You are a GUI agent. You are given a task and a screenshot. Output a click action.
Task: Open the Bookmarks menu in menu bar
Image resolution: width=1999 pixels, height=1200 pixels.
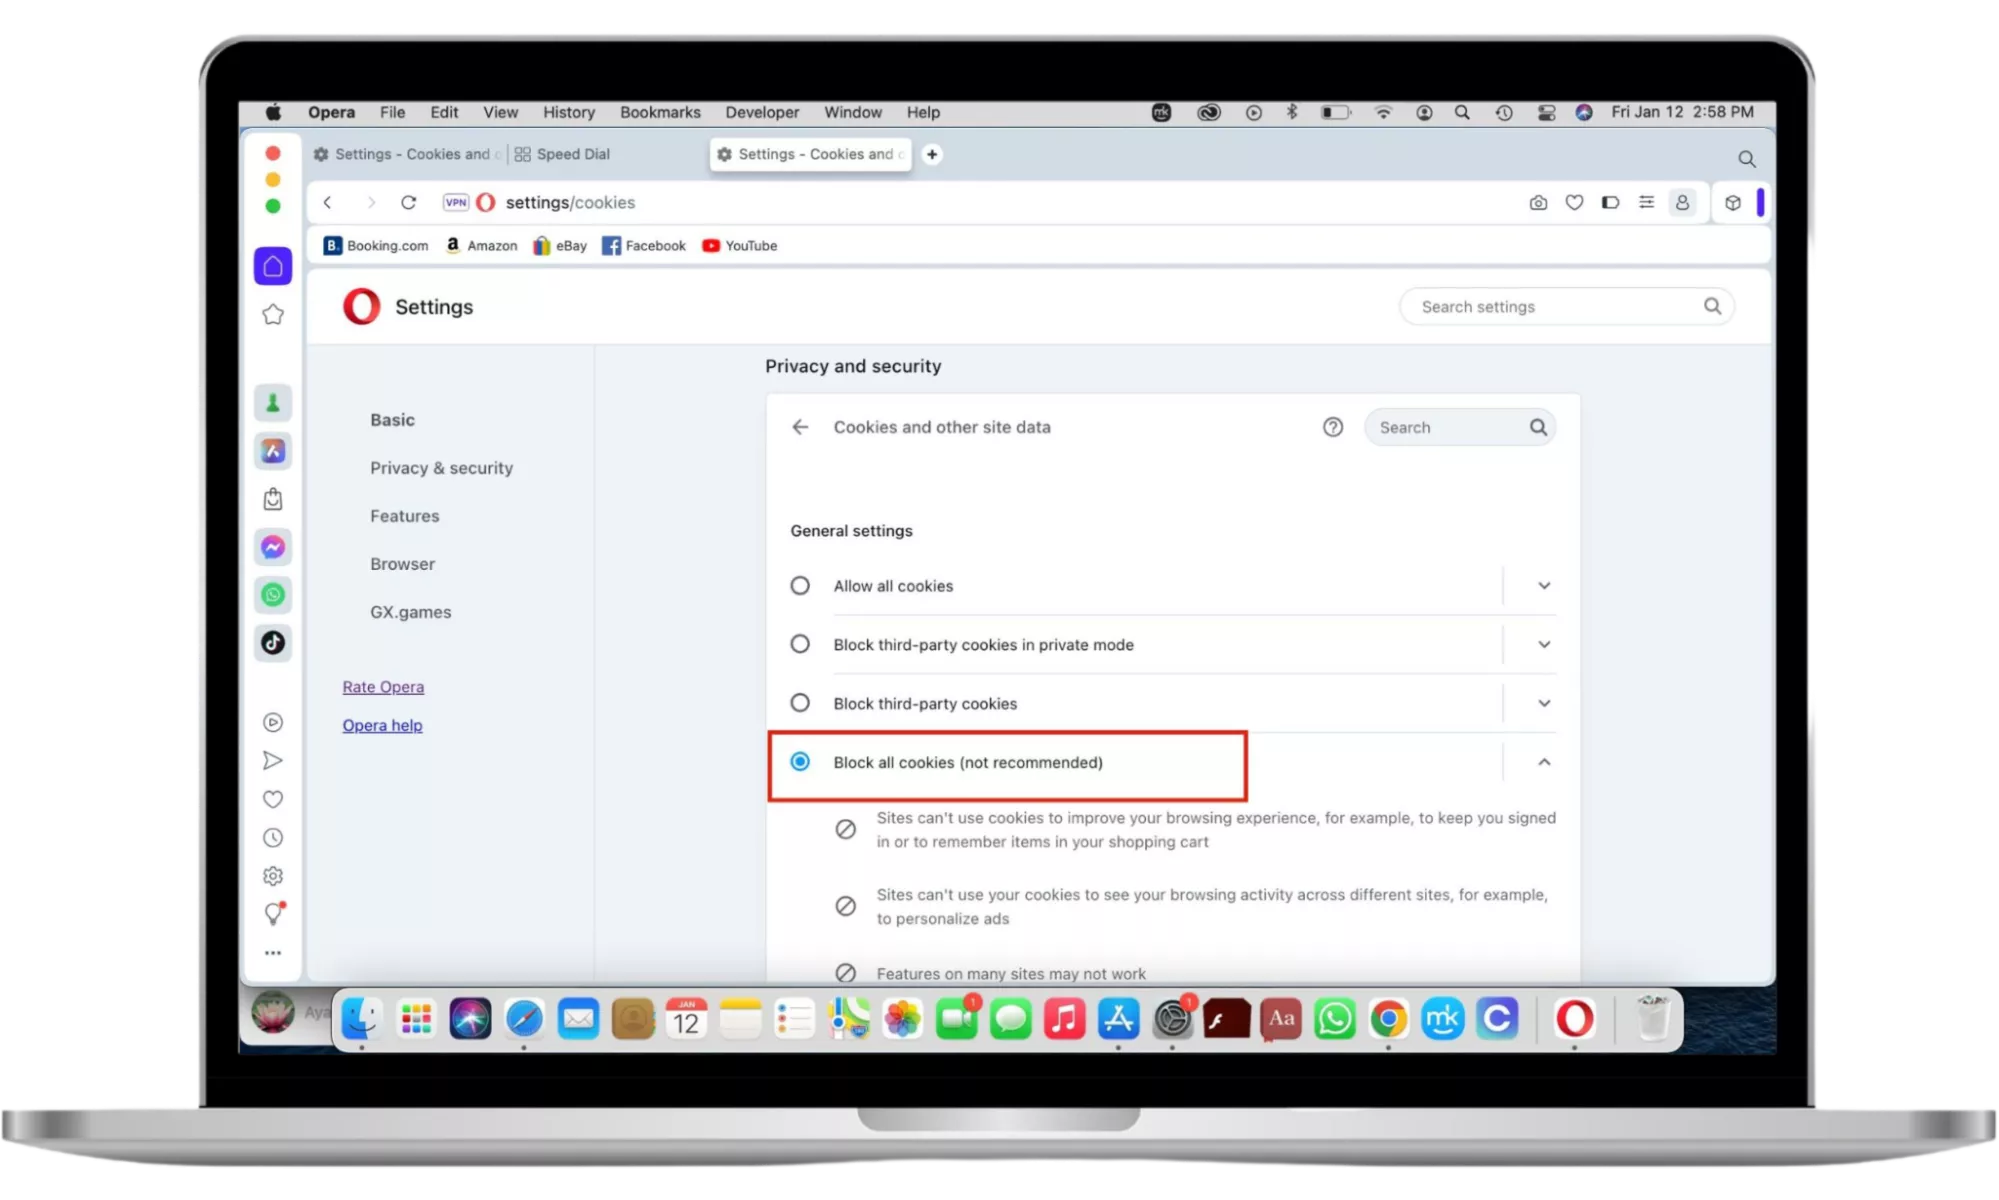pos(660,113)
